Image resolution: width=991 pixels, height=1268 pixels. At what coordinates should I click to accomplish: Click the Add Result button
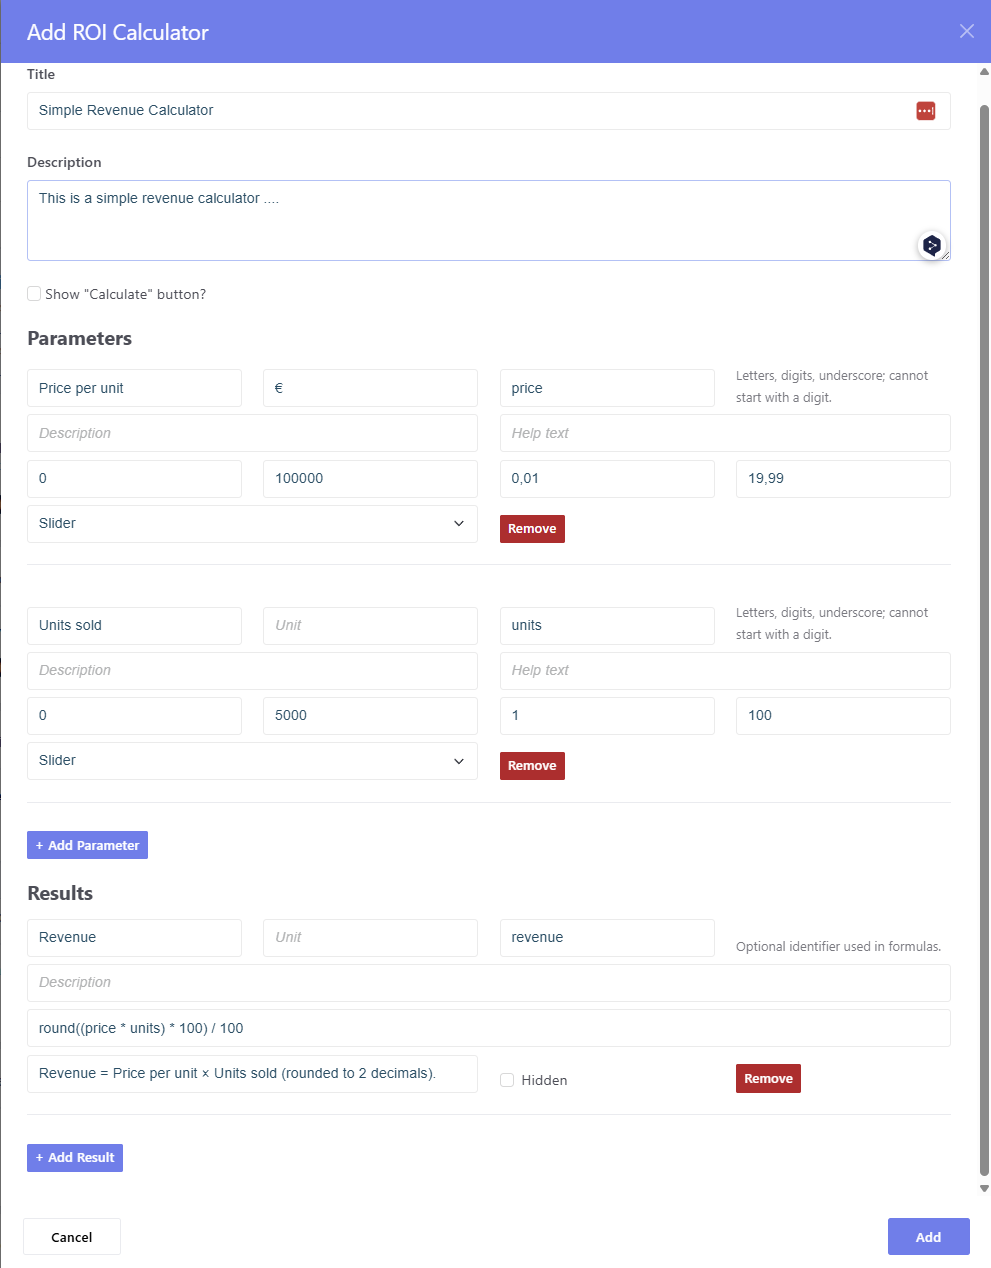75,1158
